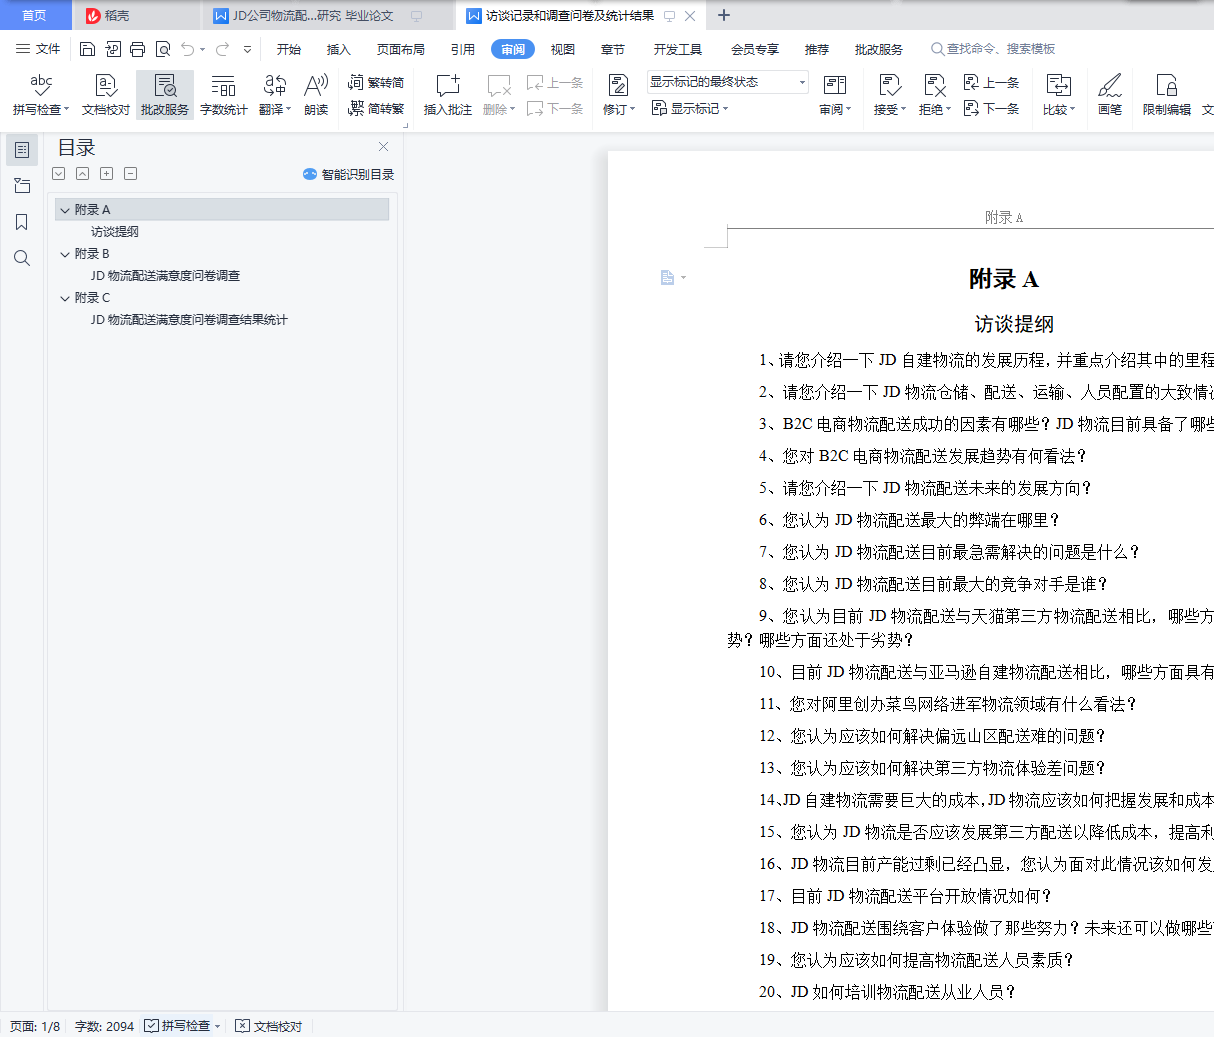Open the search sidebar icon

(x=22, y=258)
